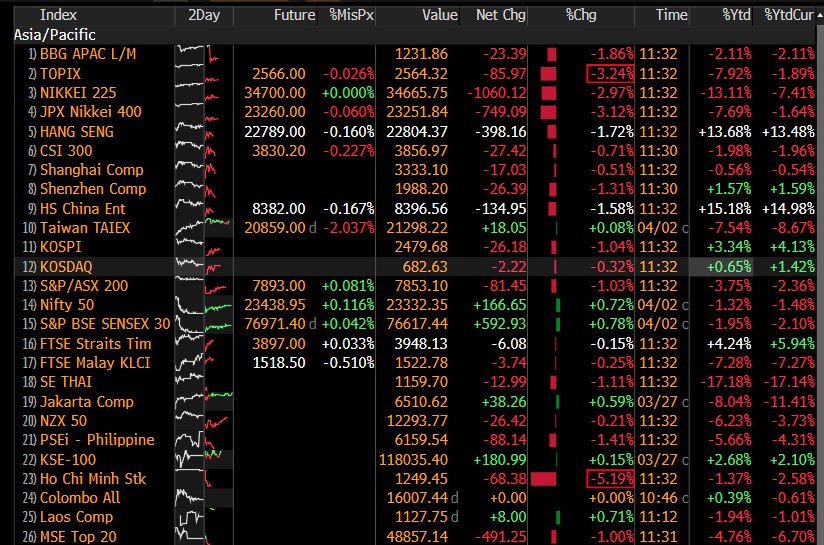Sort by the Value column header
This screenshot has width=824, height=545.
pyautogui.click(x=440, y=15)
